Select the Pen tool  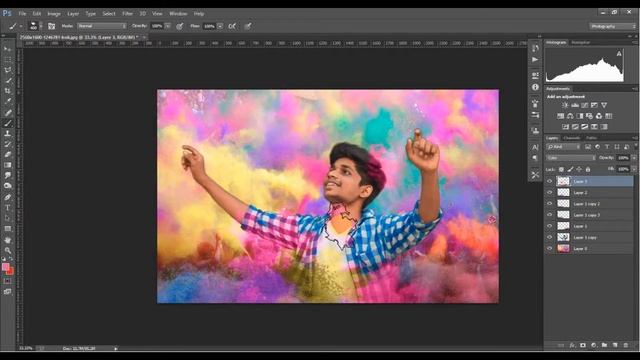(x=7, y=197)
